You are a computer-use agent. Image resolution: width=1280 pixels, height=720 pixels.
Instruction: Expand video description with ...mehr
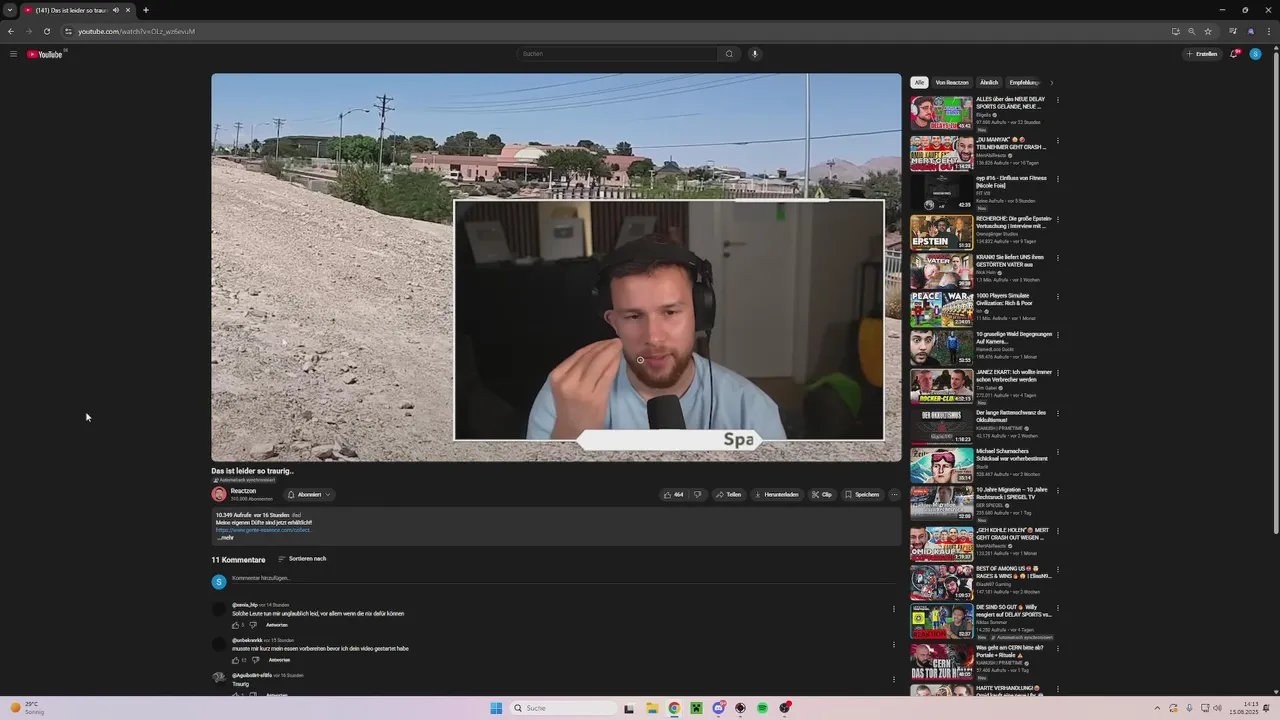click(x=226, y=538)
